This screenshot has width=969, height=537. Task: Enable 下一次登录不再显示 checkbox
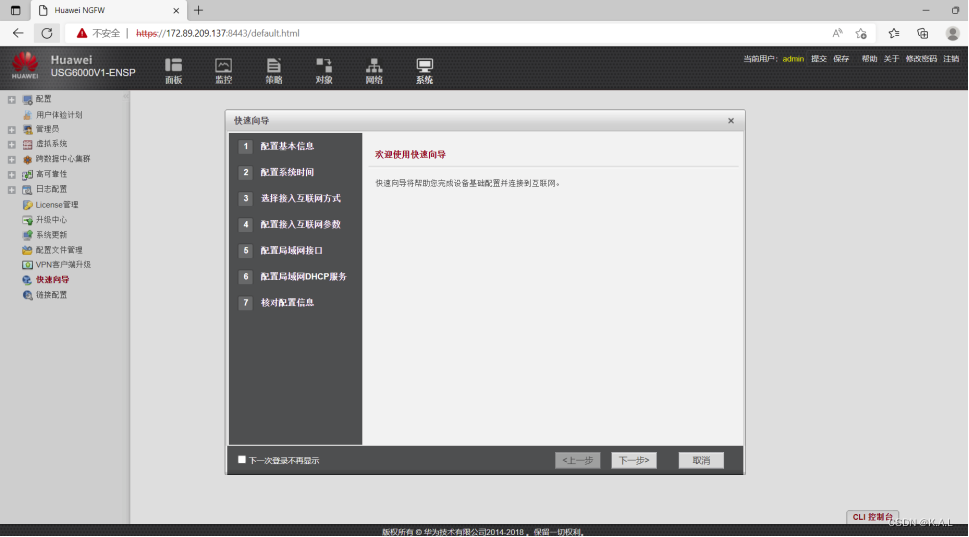242,459
